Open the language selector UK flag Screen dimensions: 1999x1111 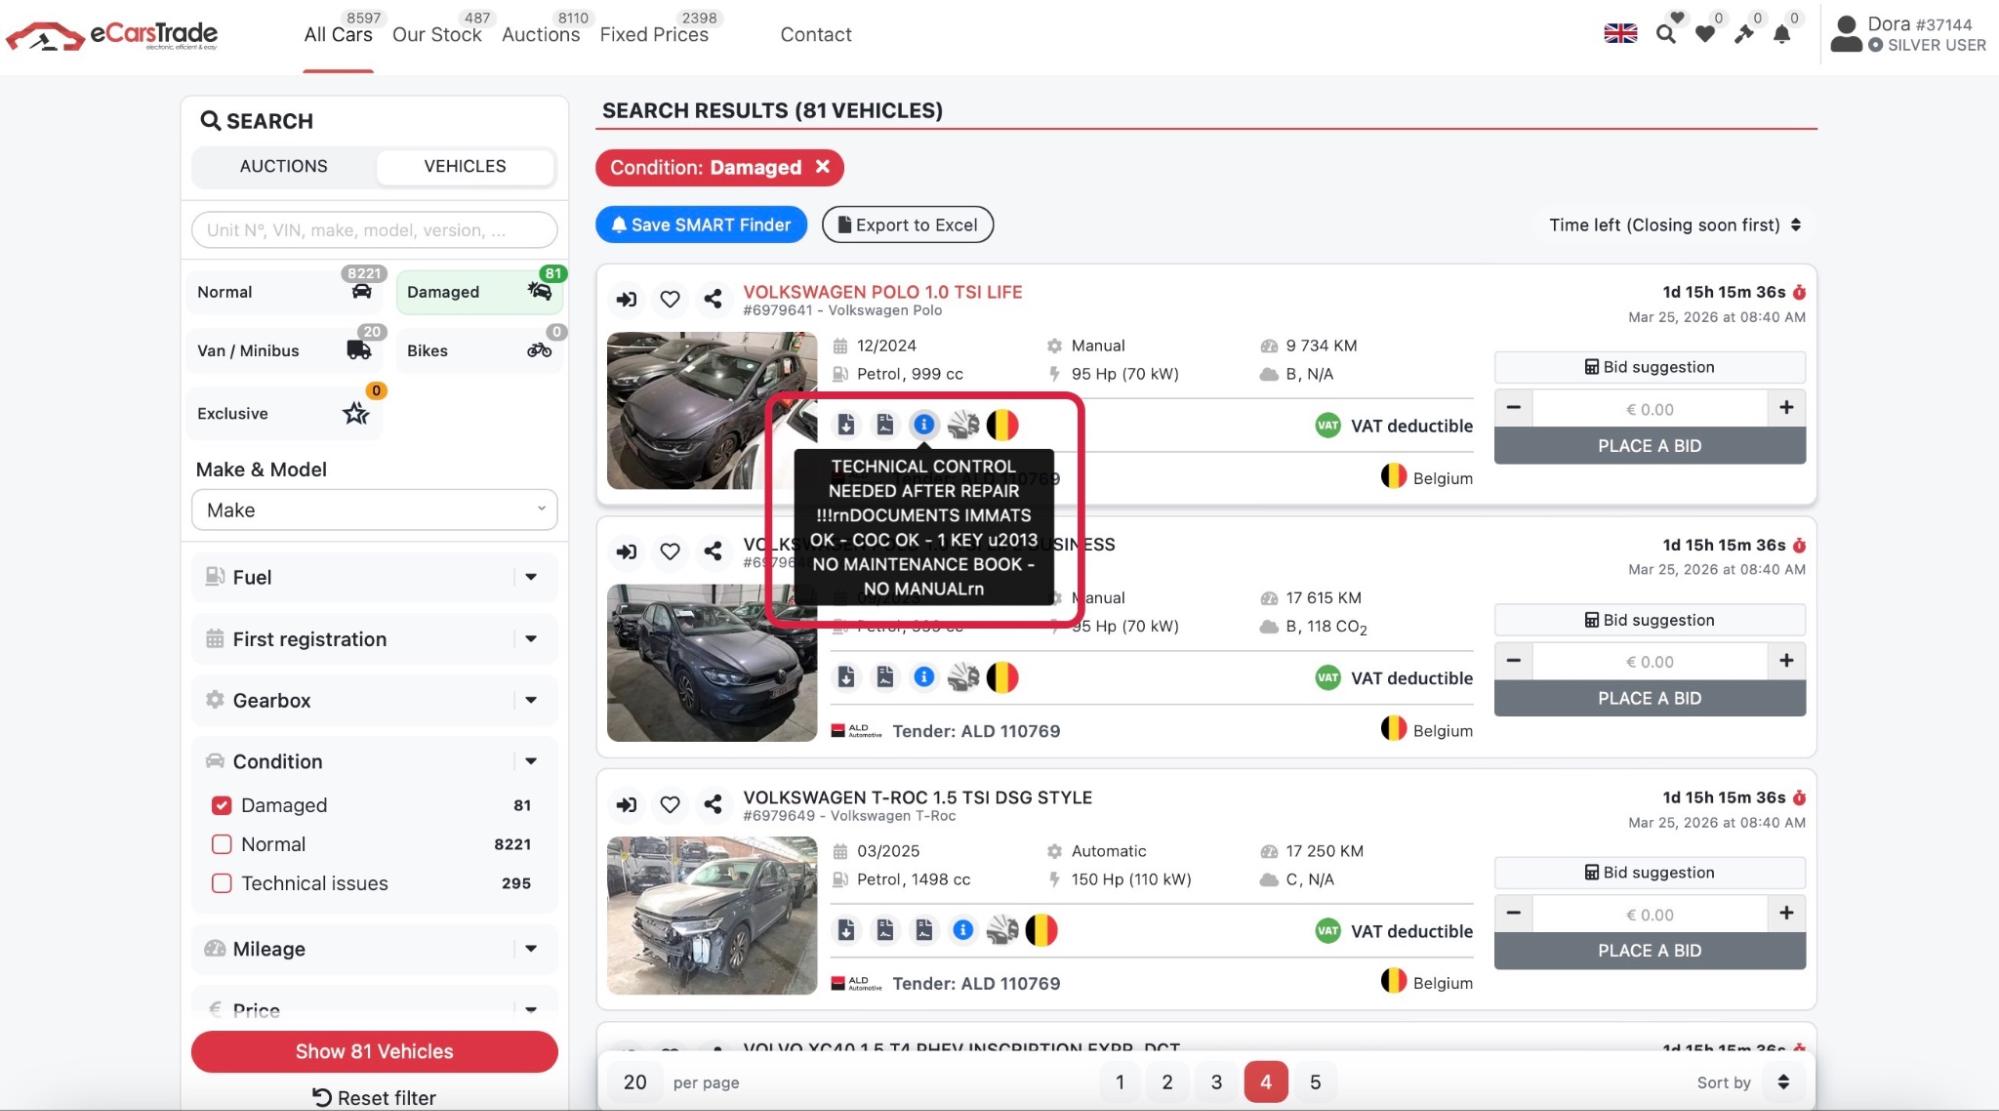coord(1620,34)
